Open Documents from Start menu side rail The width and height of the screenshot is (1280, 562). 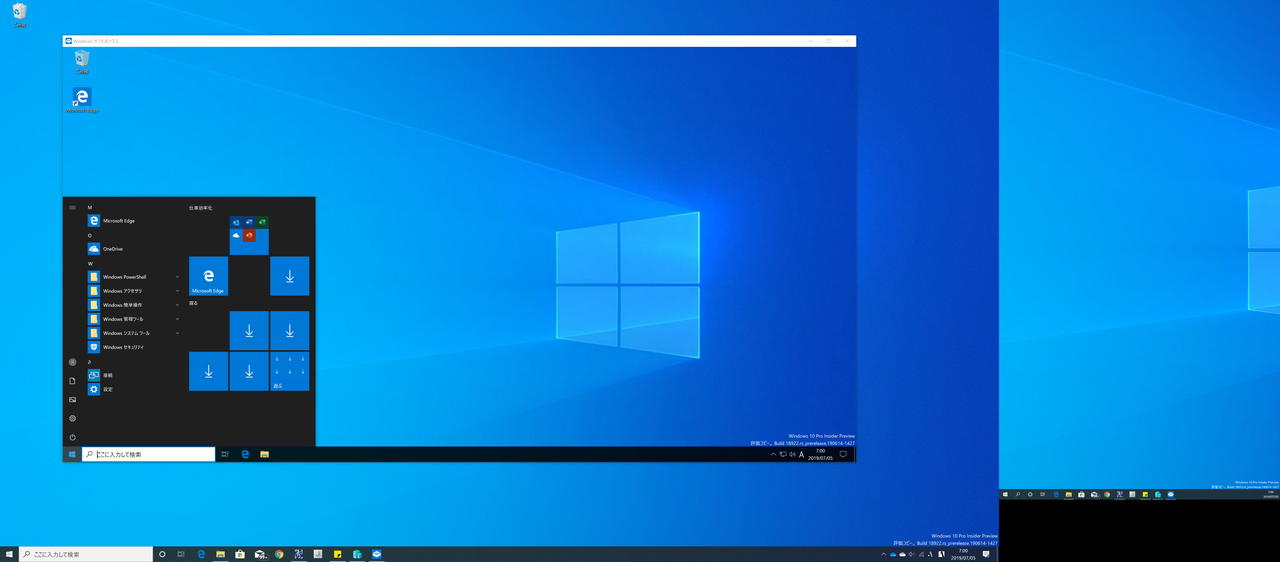(72, 381)
